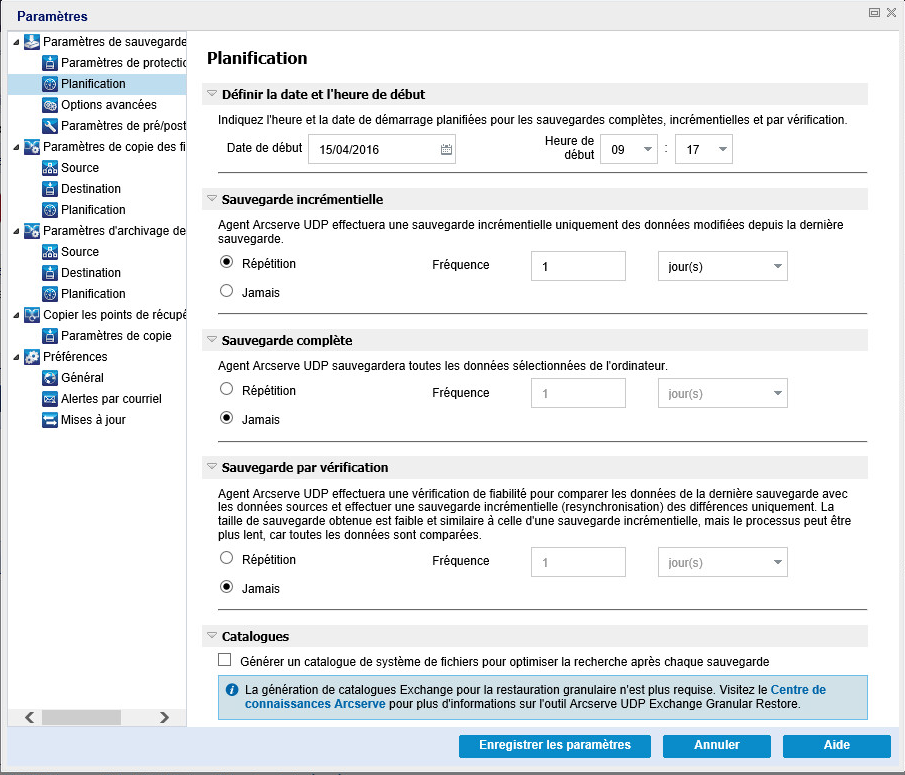Click the Paramètres de protection icon
The width and height of the screenshot is (905, 775).
point(50,63)
